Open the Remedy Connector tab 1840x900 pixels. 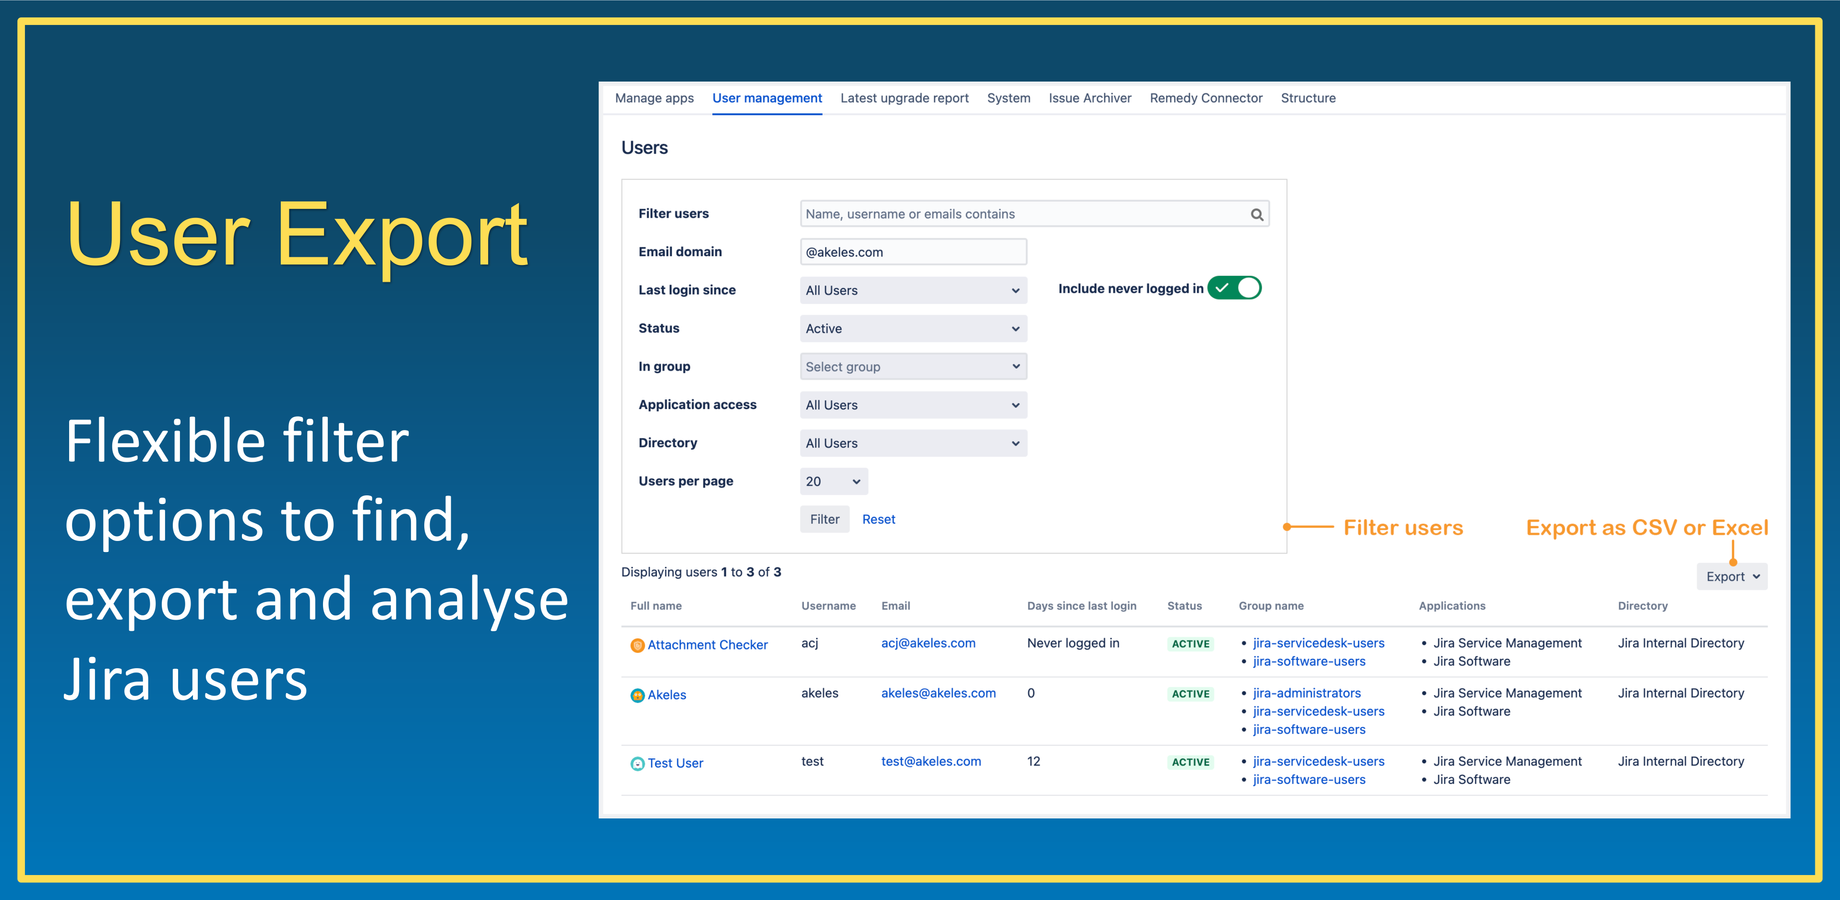(1206, 98)
